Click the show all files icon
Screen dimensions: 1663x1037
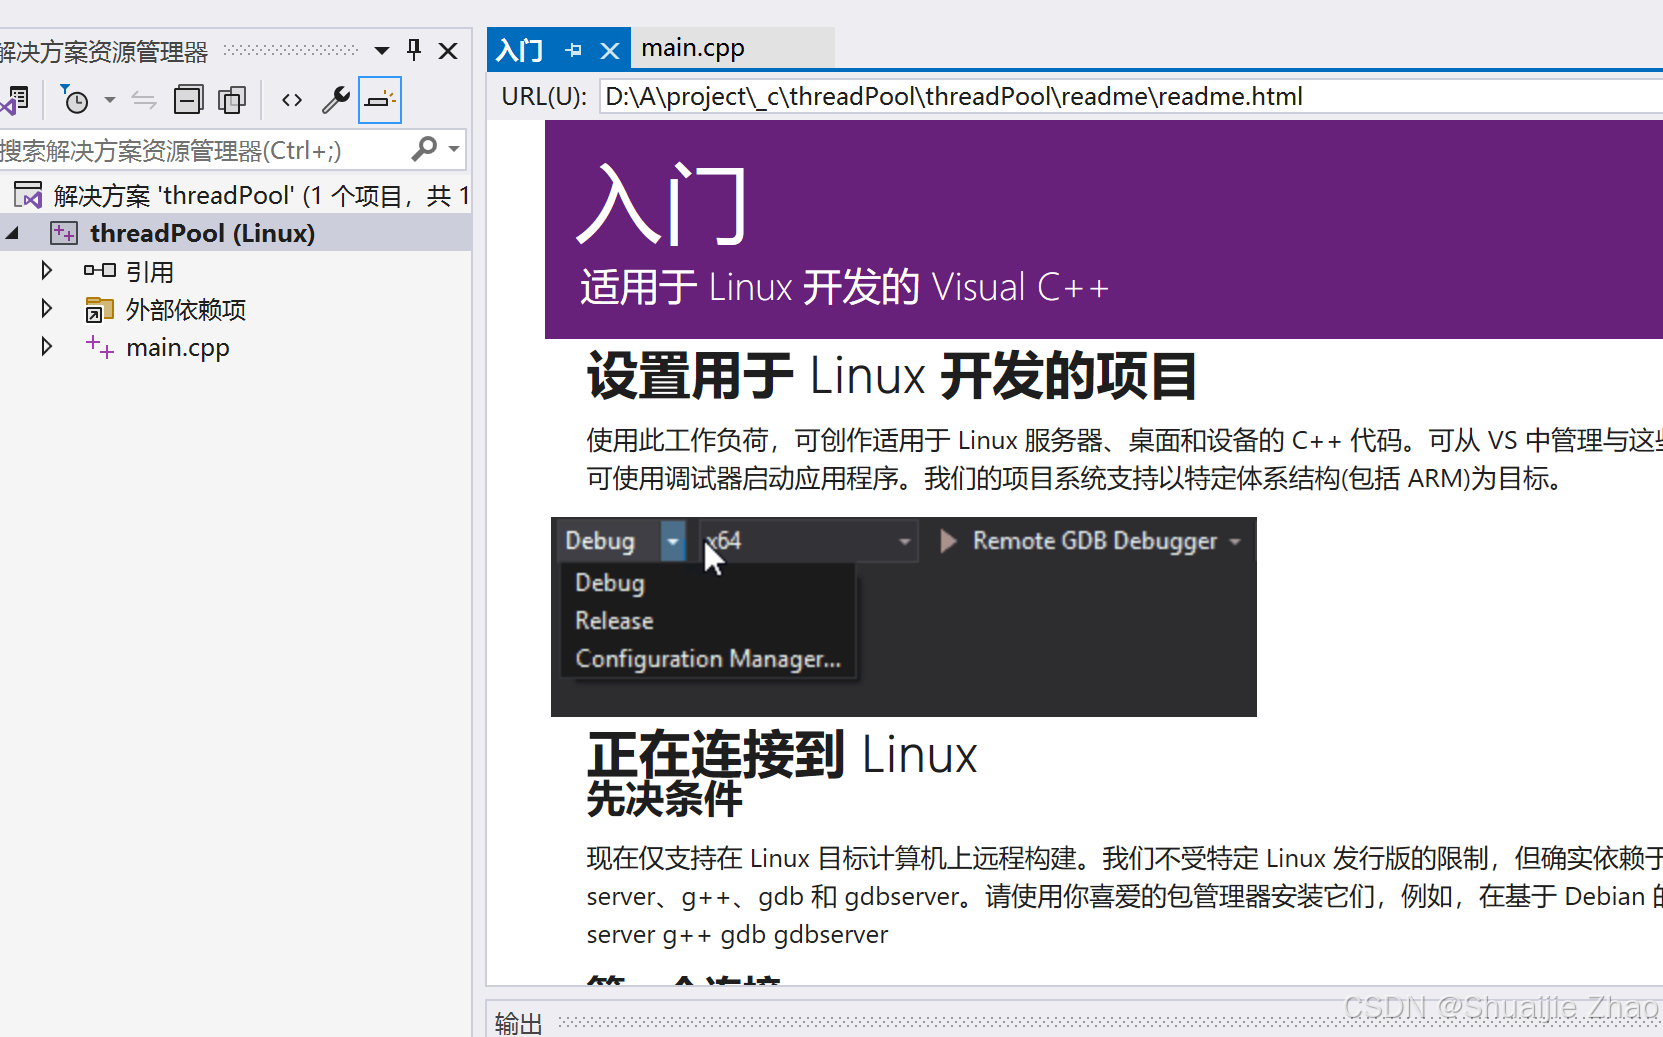tap(232, 100)
